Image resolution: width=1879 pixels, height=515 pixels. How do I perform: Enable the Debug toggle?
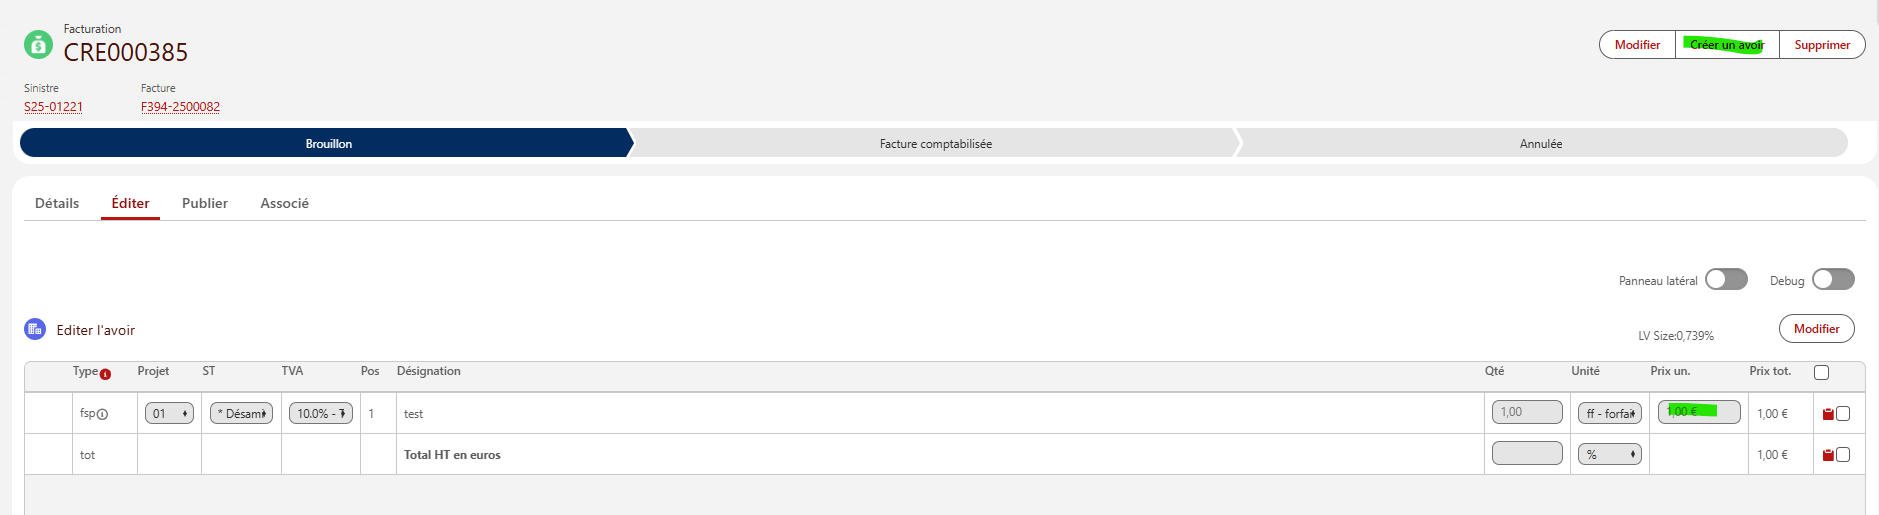coord(1833,279)
